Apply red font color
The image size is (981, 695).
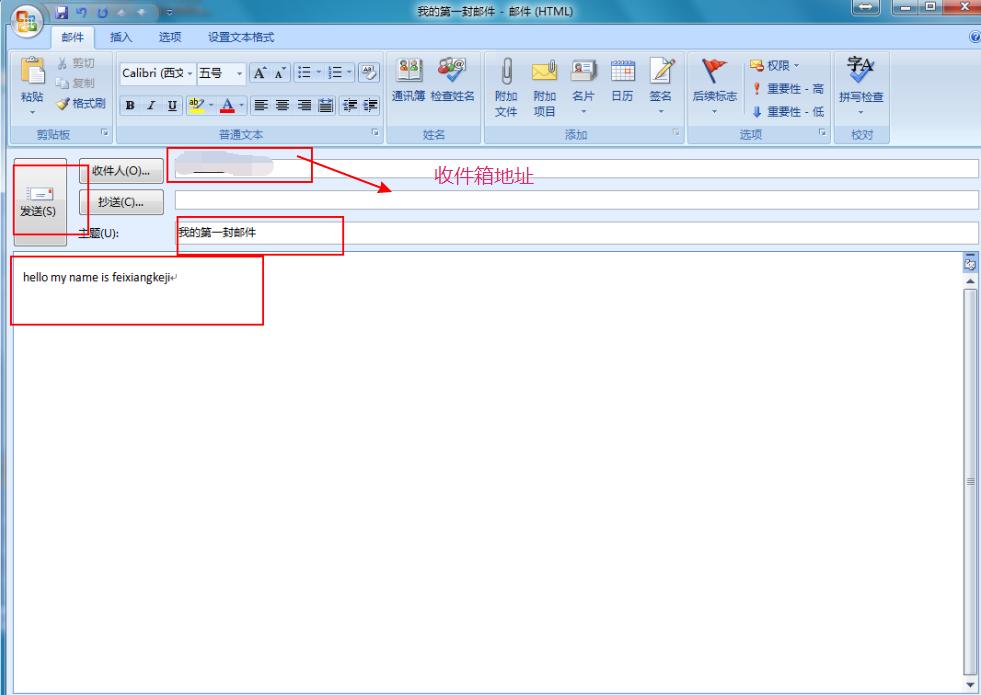click(228, 105)
